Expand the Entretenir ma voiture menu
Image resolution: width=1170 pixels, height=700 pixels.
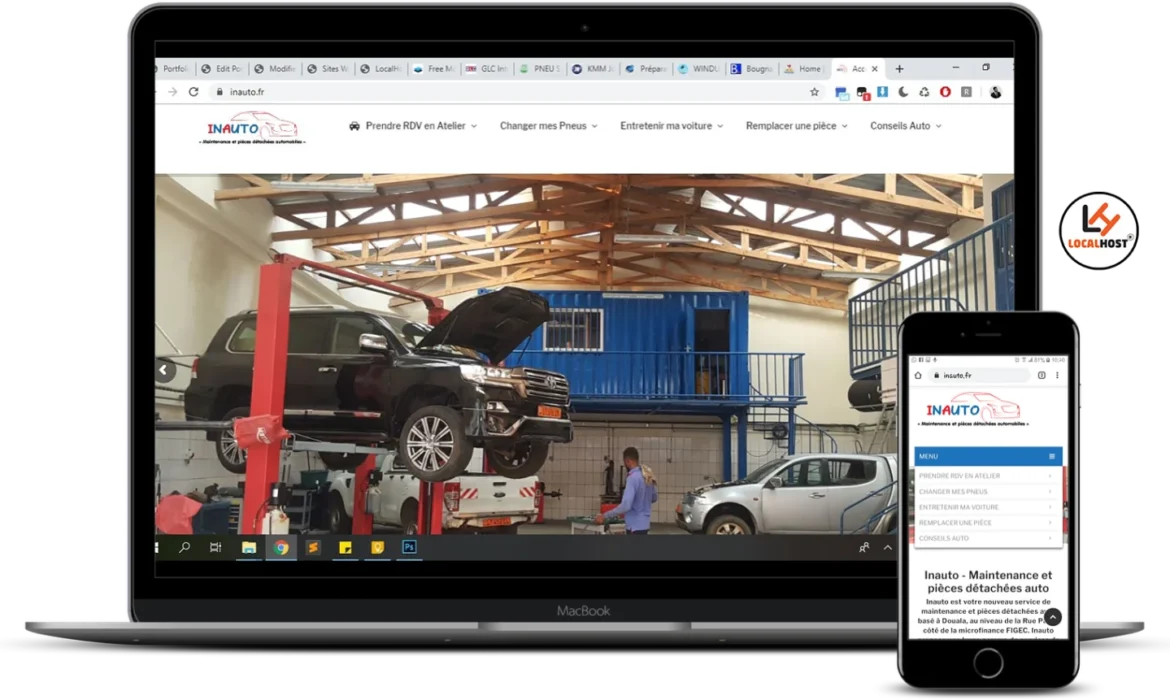[x=671, y=126]
